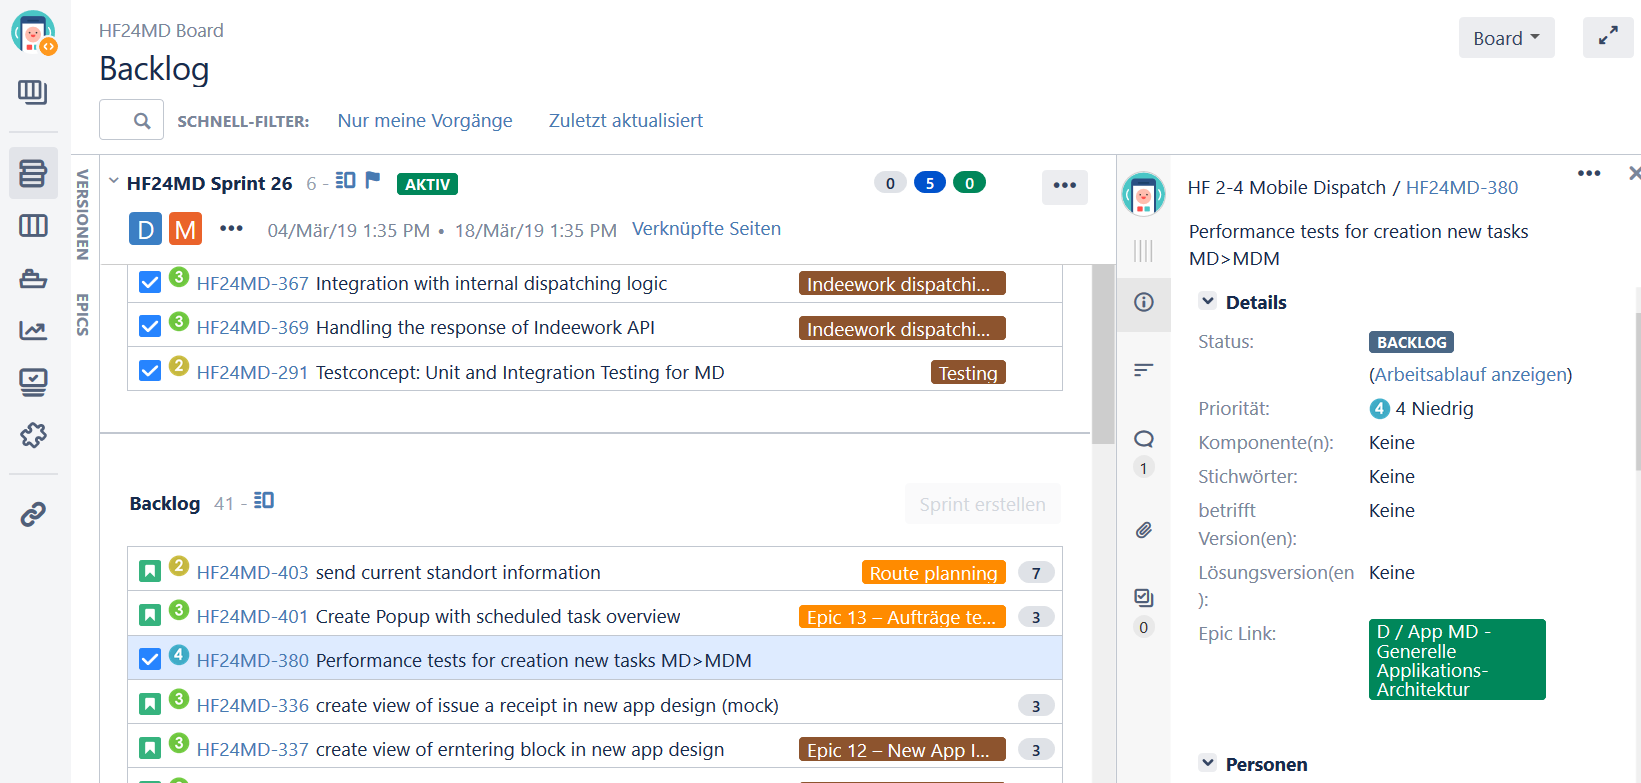Click the attachments paperclip icon
This screenshot has height=783, width=1641.
point(1144,530)
